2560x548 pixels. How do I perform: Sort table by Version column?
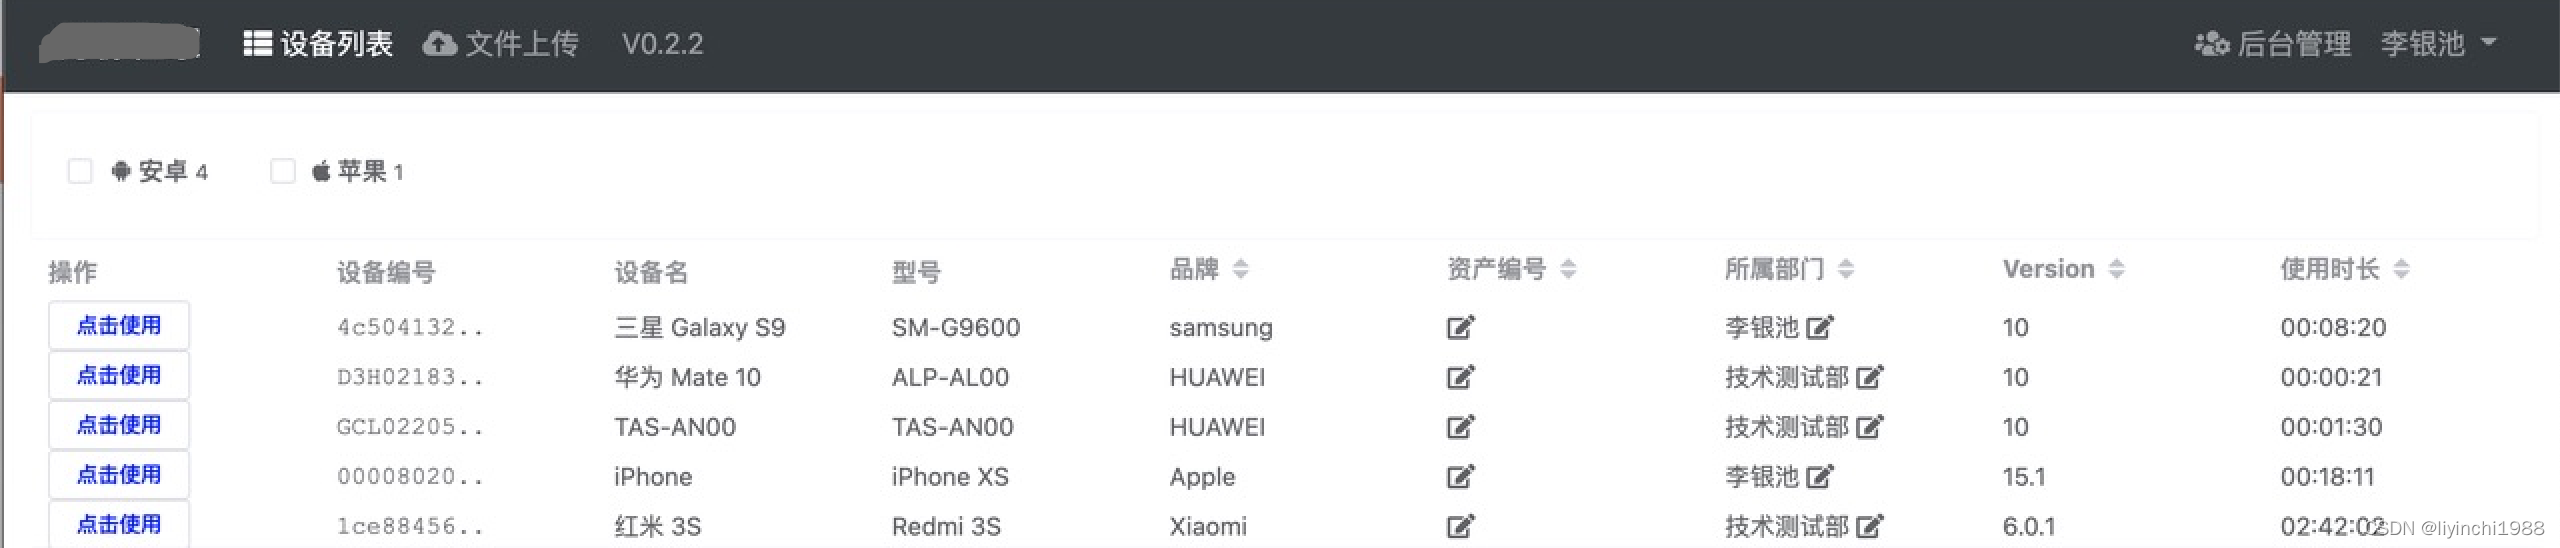pos(2116,269)
